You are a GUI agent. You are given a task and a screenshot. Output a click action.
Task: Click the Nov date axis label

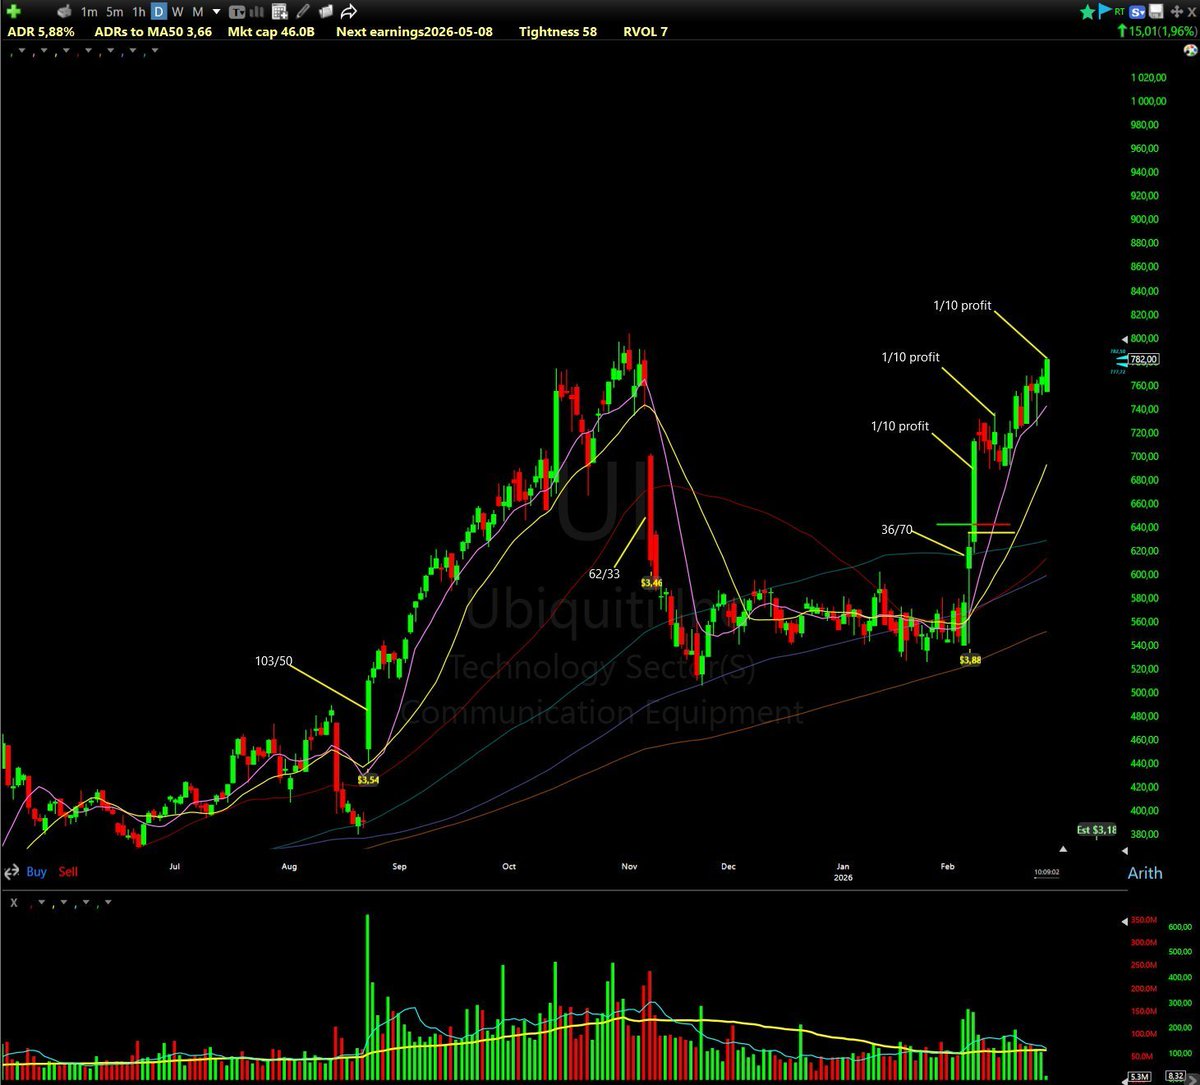[x=630, y=866]
